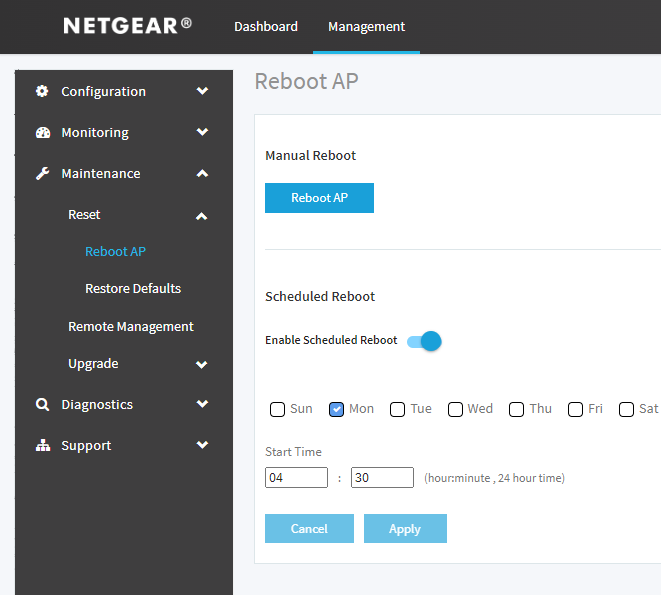This screenshot has width=661, height=595.
Task: Check the Wed checkbox
Action: pyautogui.click(x=455, y=409)
